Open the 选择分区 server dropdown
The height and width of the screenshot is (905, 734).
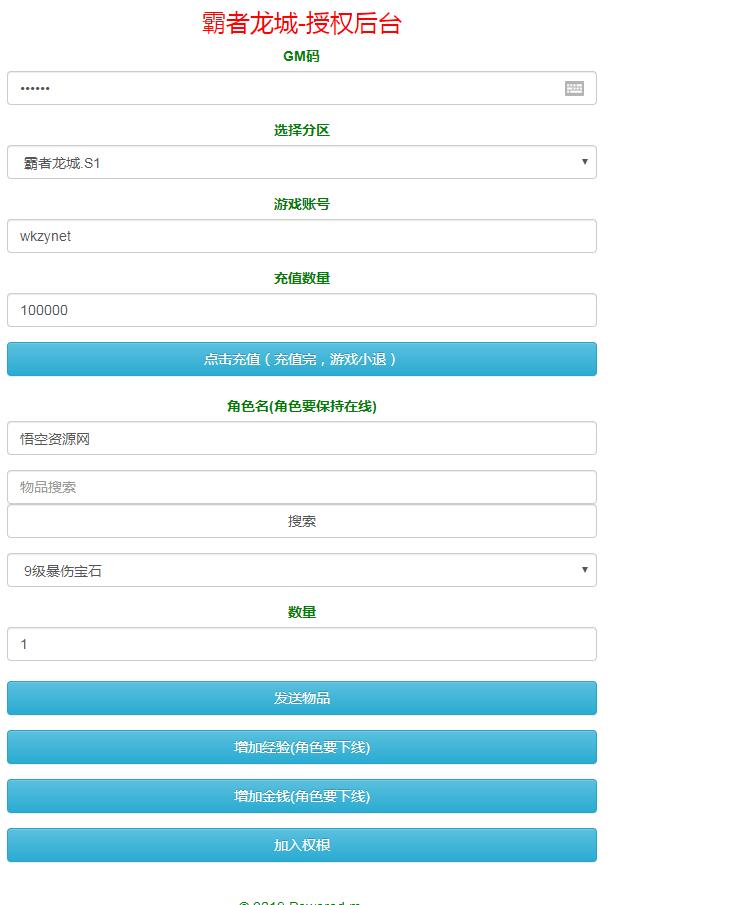(301, 162)
